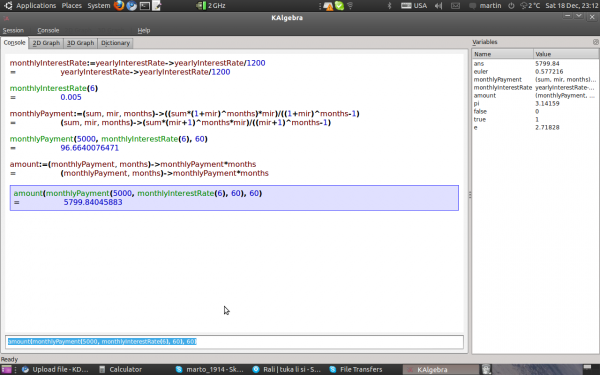Screen dimensions: 600x375
Task: Switch to the 2D Graph tab
Action: 46,43
